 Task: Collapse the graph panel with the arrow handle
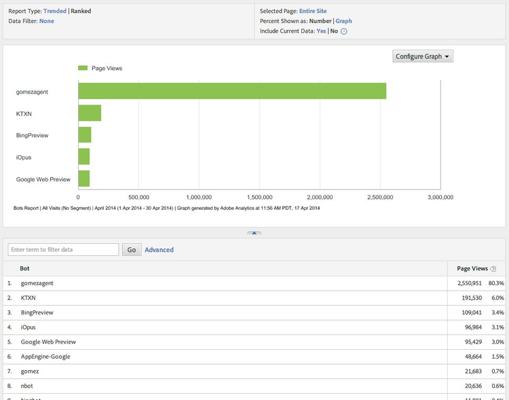click(254, 233)
